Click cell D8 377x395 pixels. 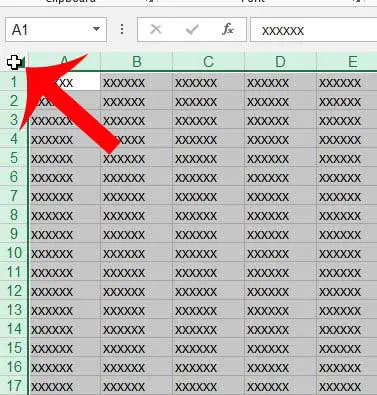click(280, 215)
